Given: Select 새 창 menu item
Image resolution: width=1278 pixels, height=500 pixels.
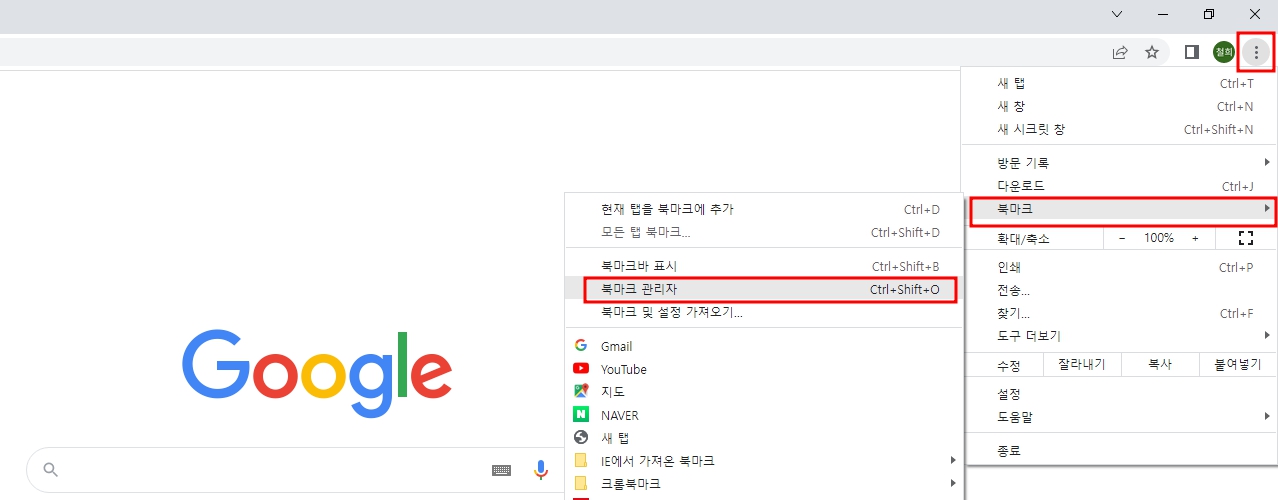Looking at the screenshot, I should point(1121,107).
